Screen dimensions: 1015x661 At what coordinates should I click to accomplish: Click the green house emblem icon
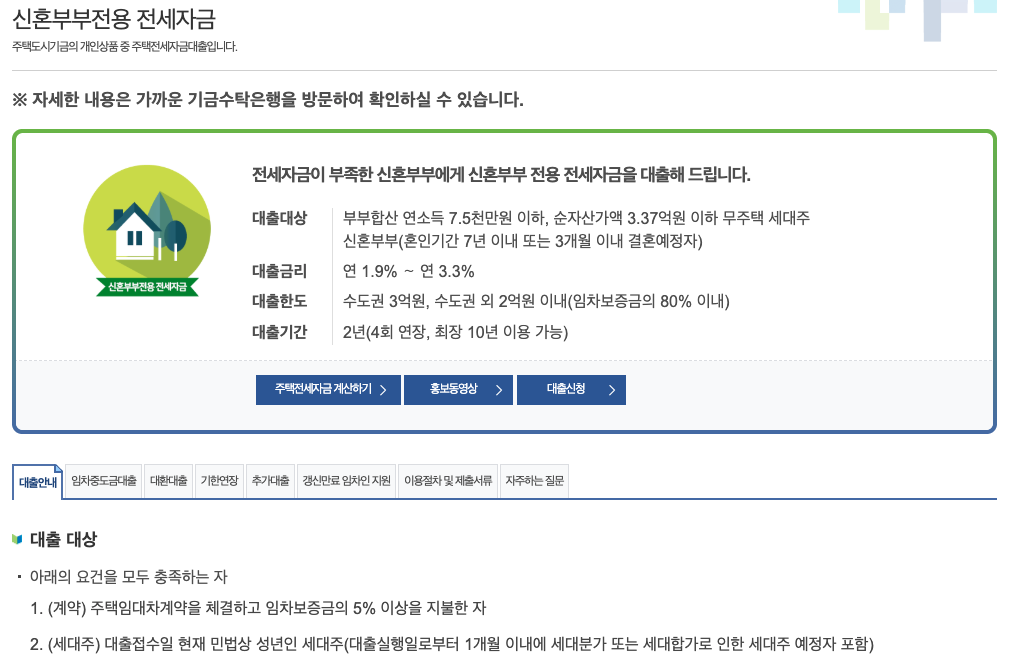pyautogui.click(x=146, y=228)
